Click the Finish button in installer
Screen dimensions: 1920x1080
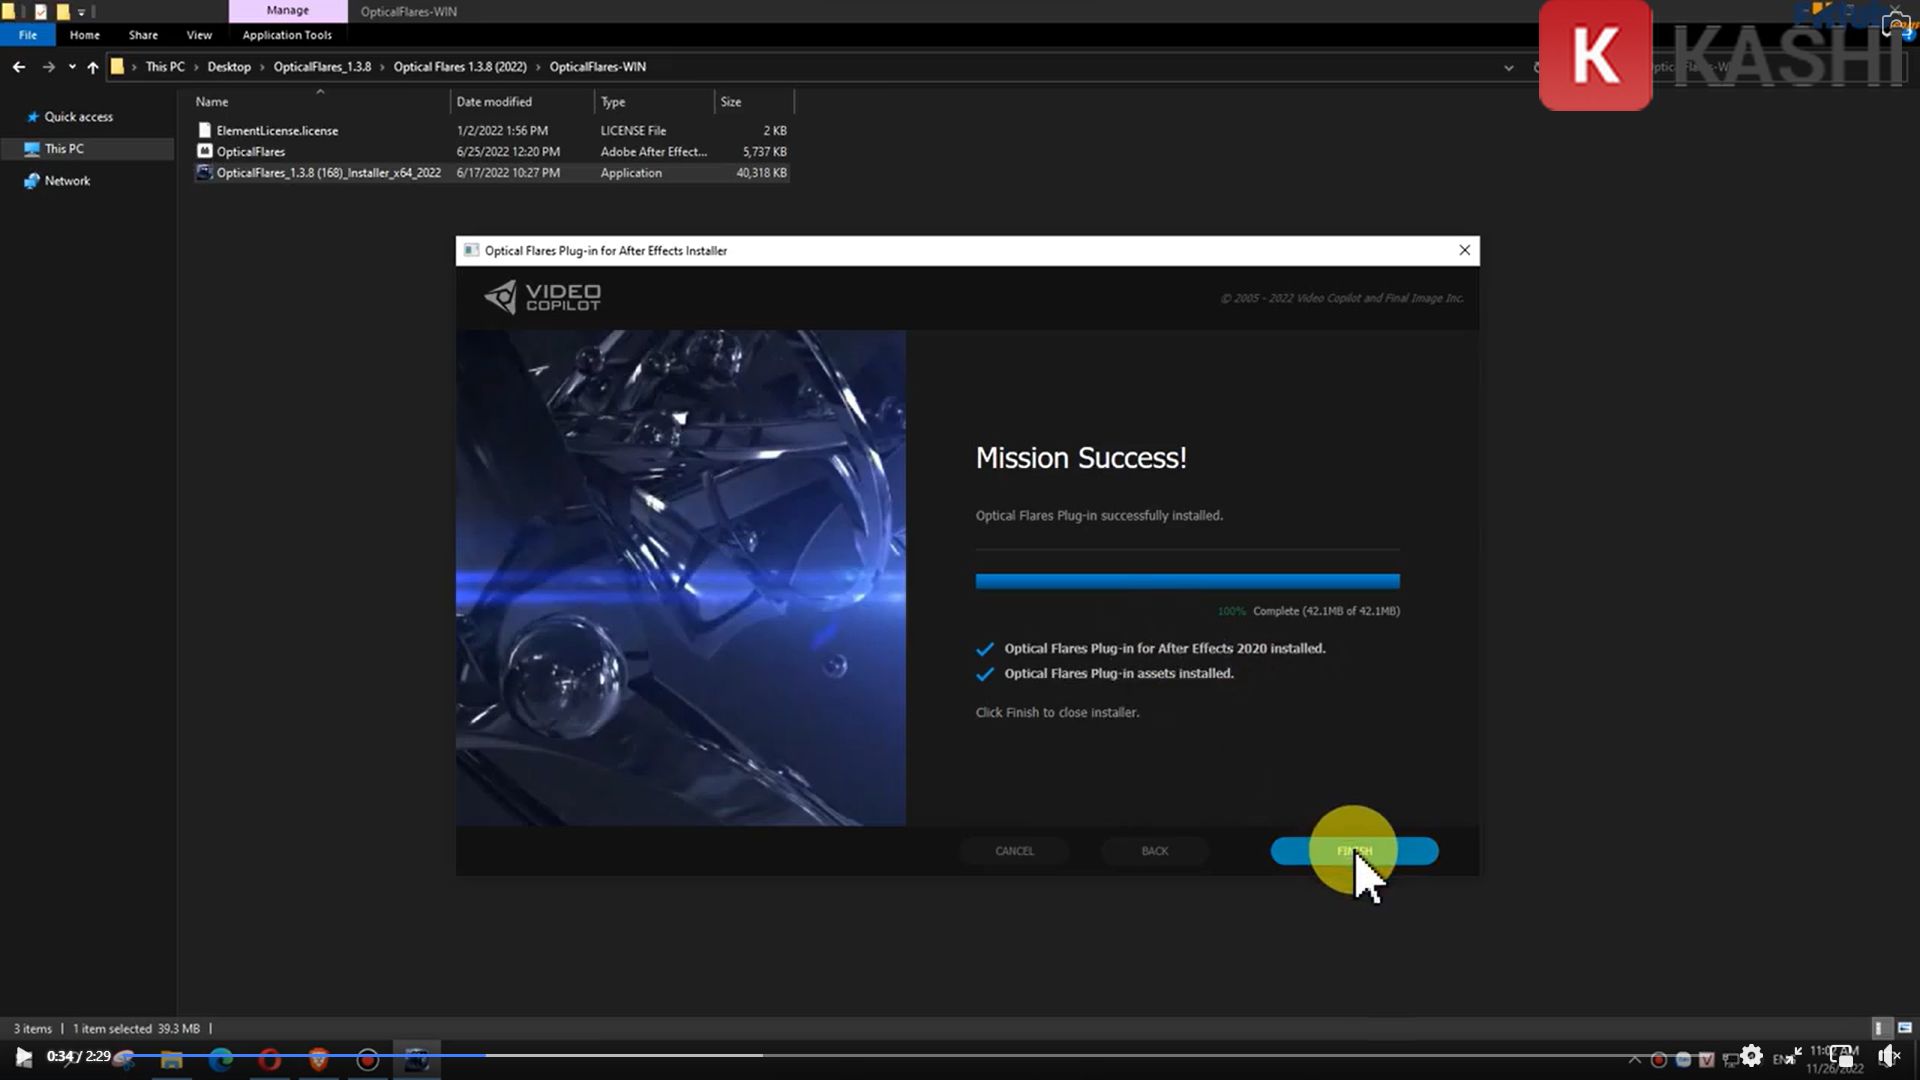[1354, 851]
